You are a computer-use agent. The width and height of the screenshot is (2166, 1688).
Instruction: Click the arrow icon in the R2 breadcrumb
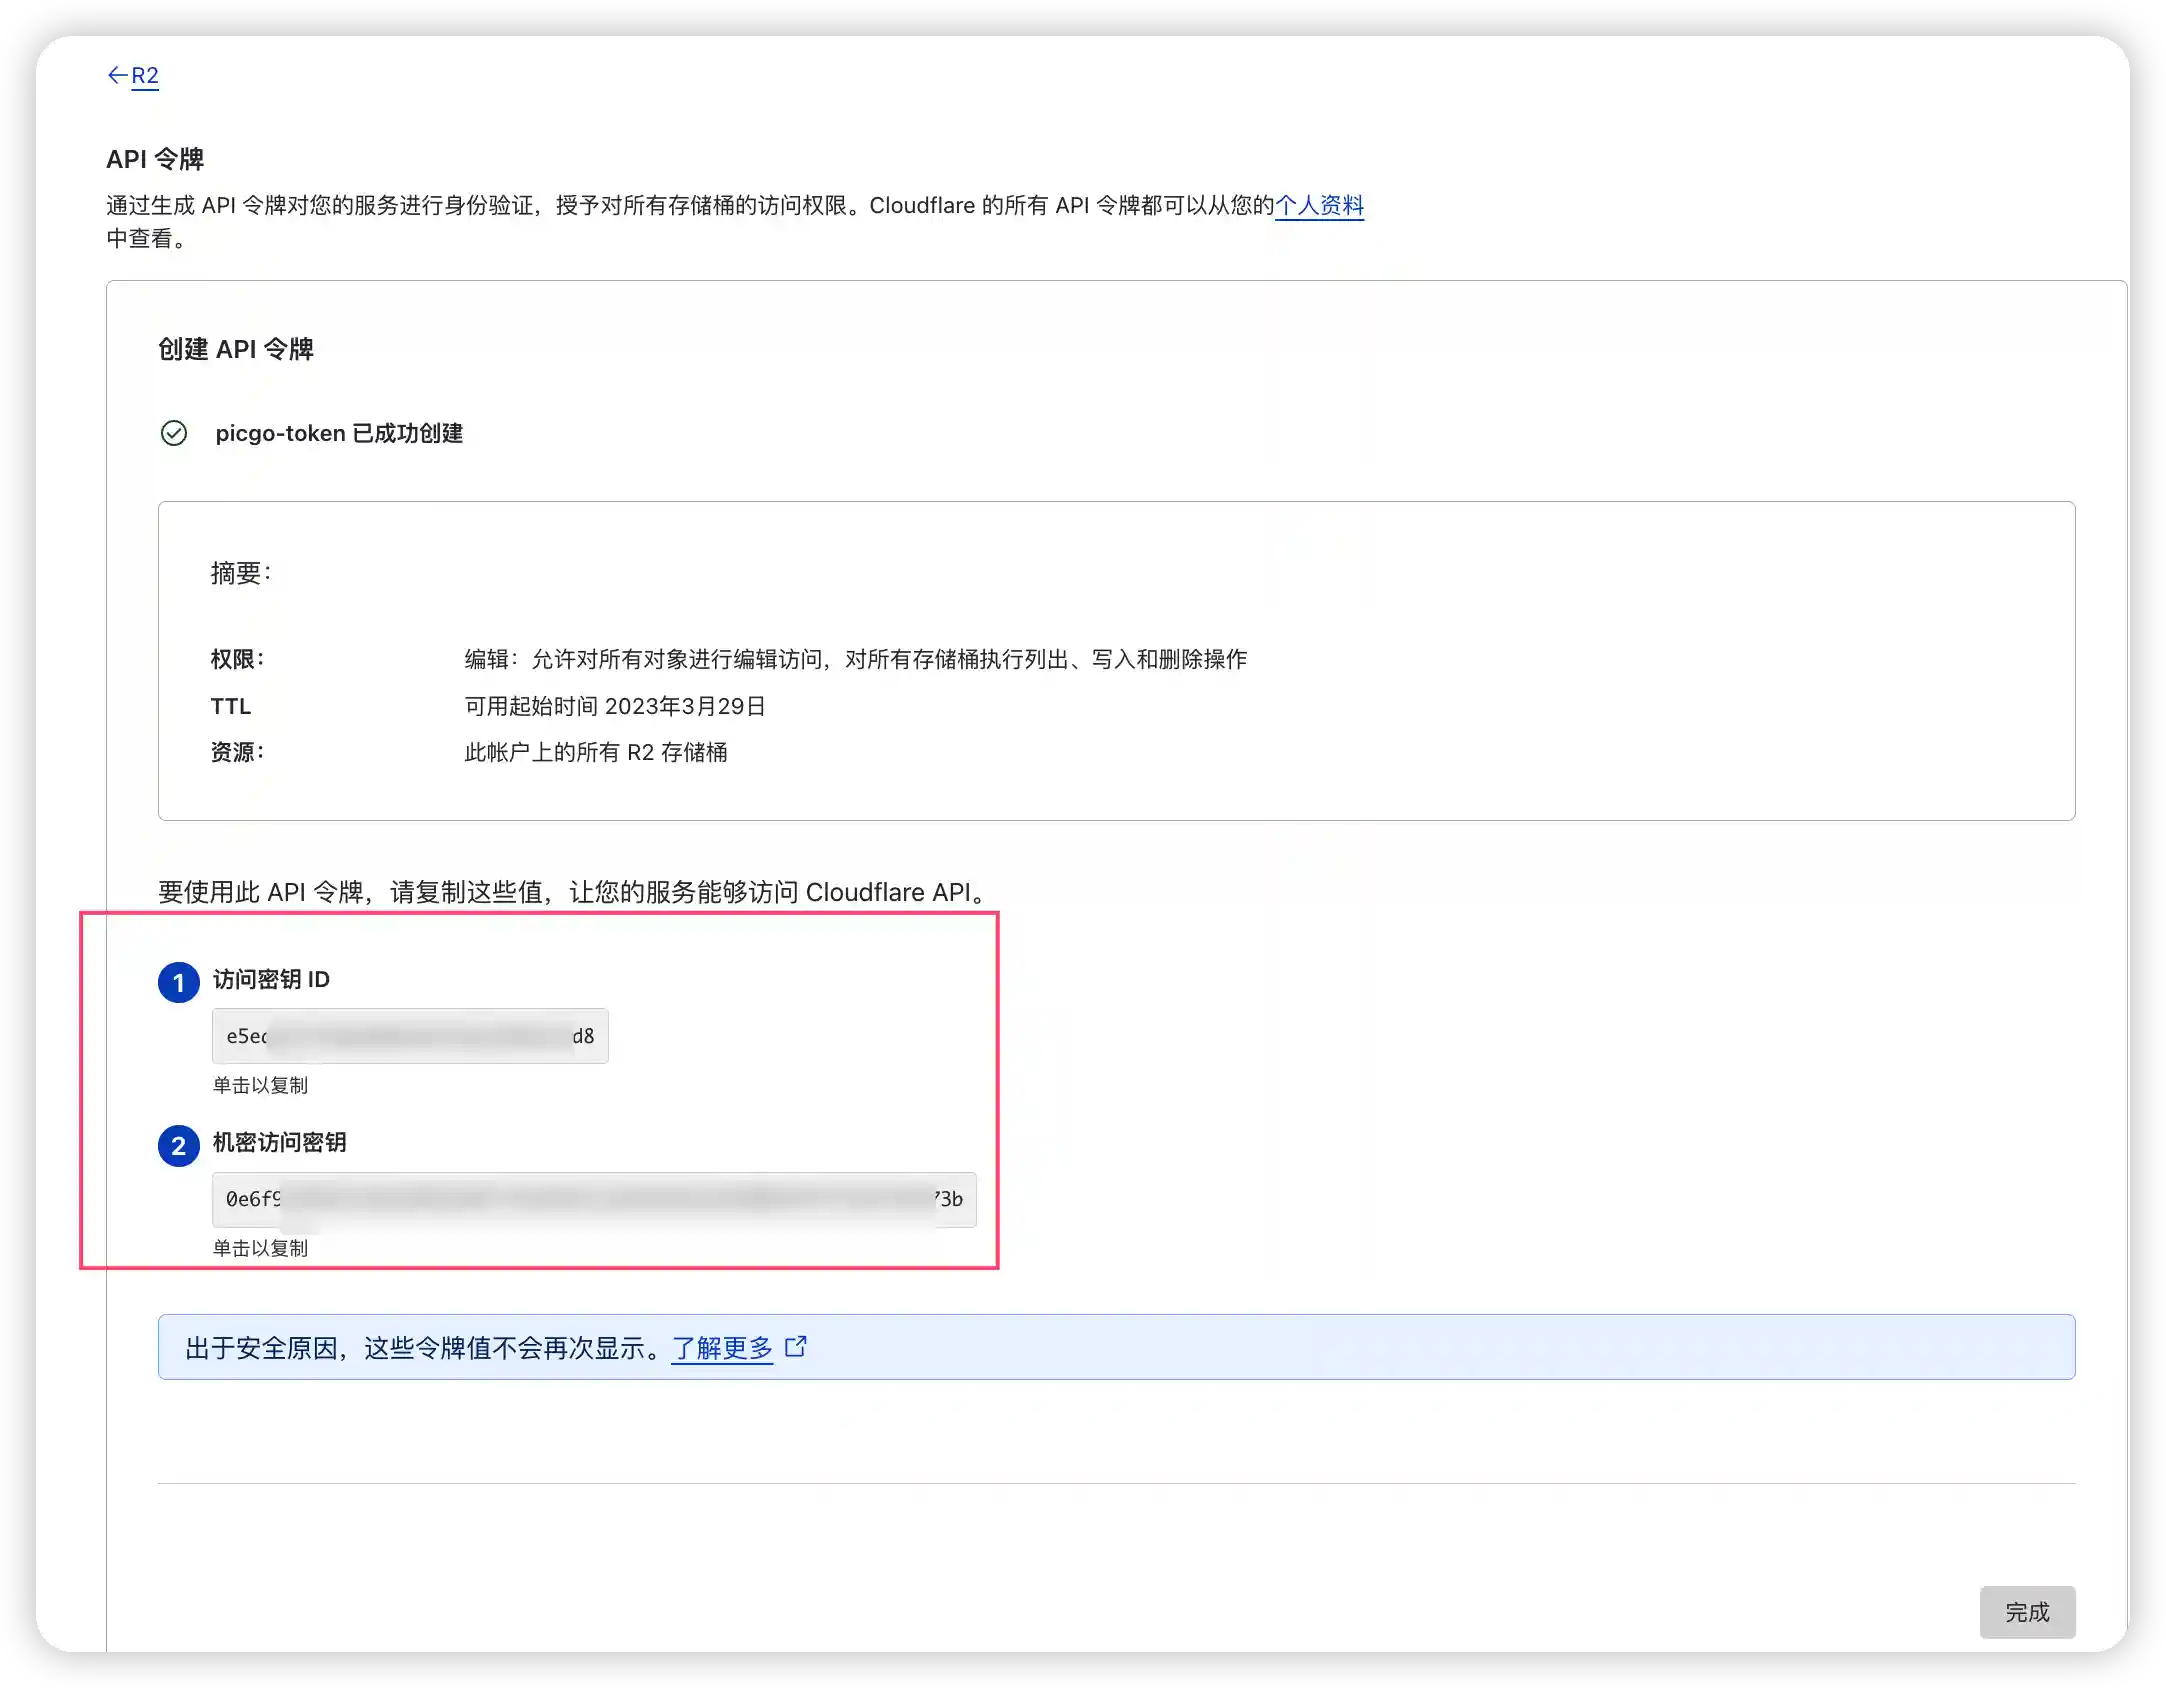[x=117, y=75]
